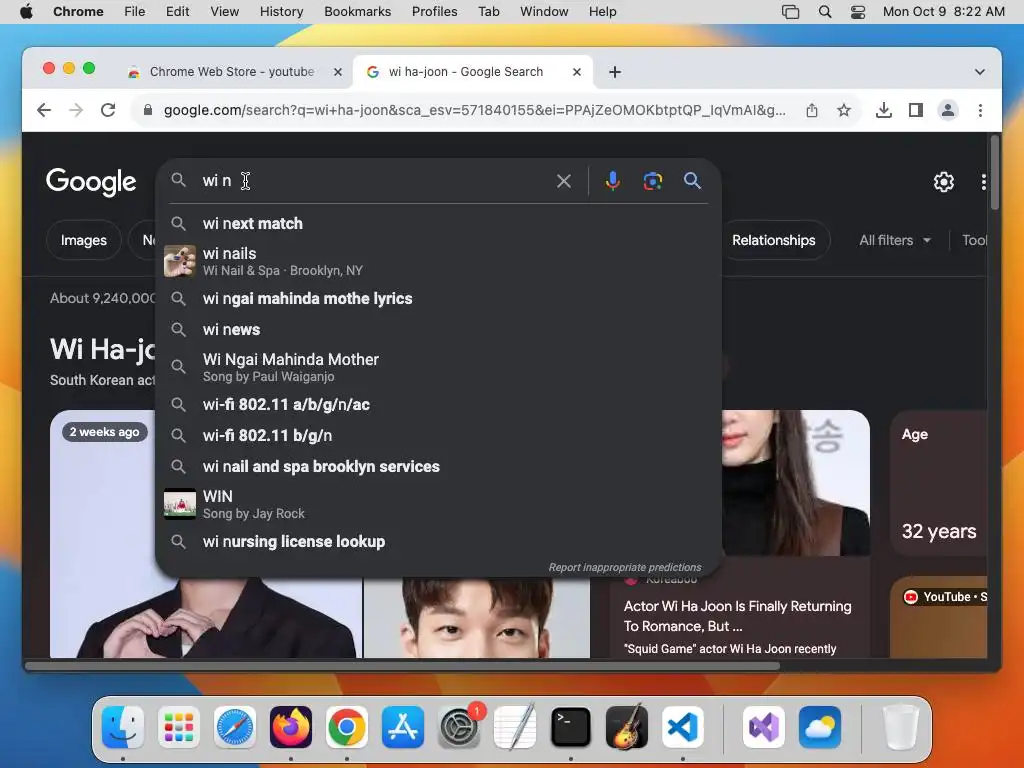Open Visual Studio Code from dock

click(682, 727)
